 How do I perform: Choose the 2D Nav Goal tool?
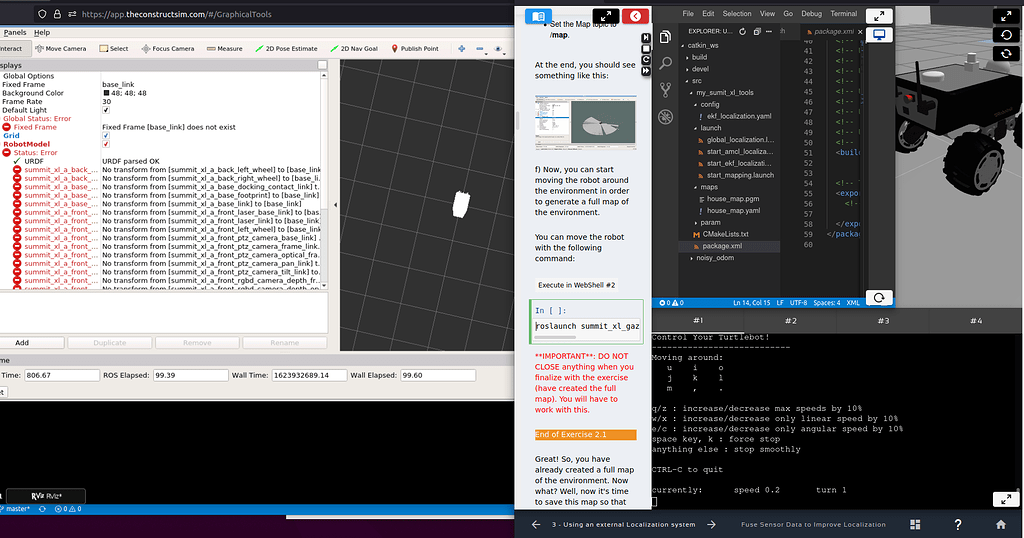tap(354, 48)
